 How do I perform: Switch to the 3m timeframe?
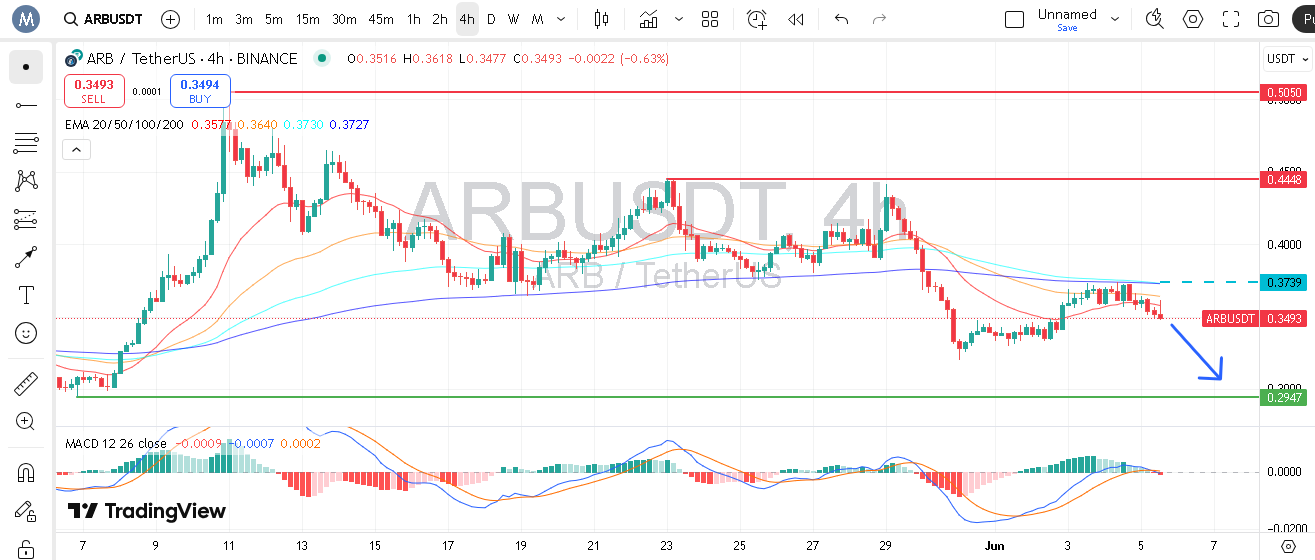click(x=244, y=19)
